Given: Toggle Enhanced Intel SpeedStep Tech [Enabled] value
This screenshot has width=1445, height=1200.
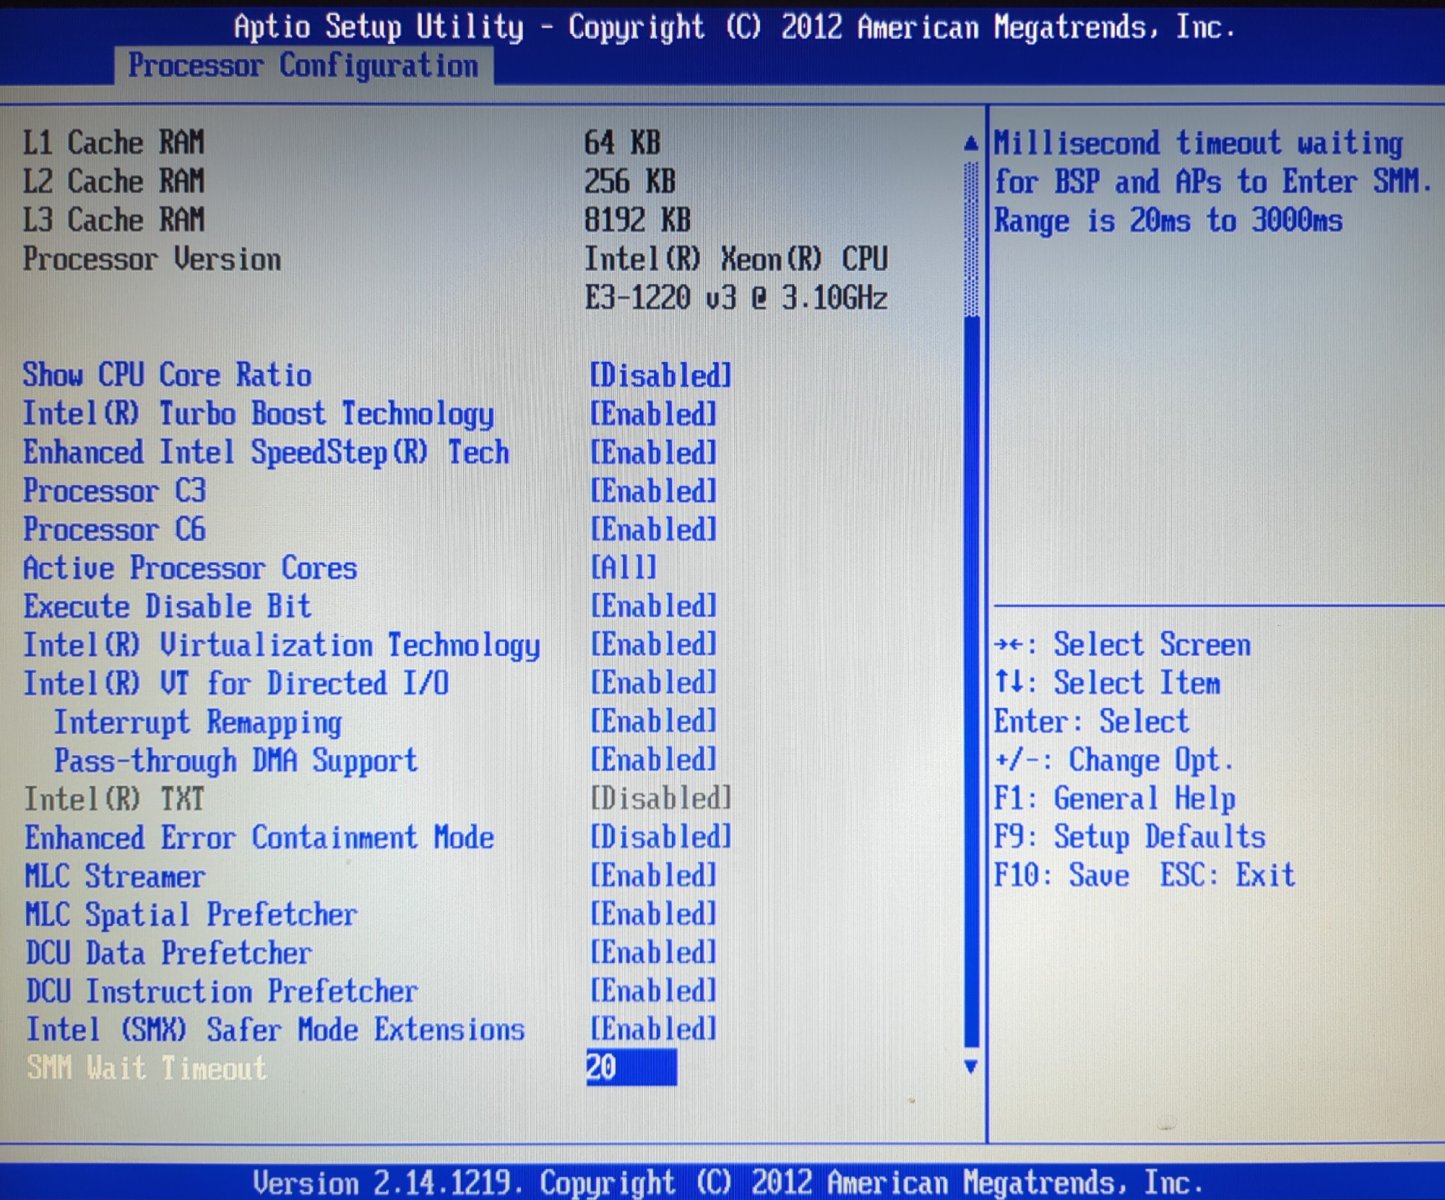Looking at the screenshot, I should coord(654,453).
